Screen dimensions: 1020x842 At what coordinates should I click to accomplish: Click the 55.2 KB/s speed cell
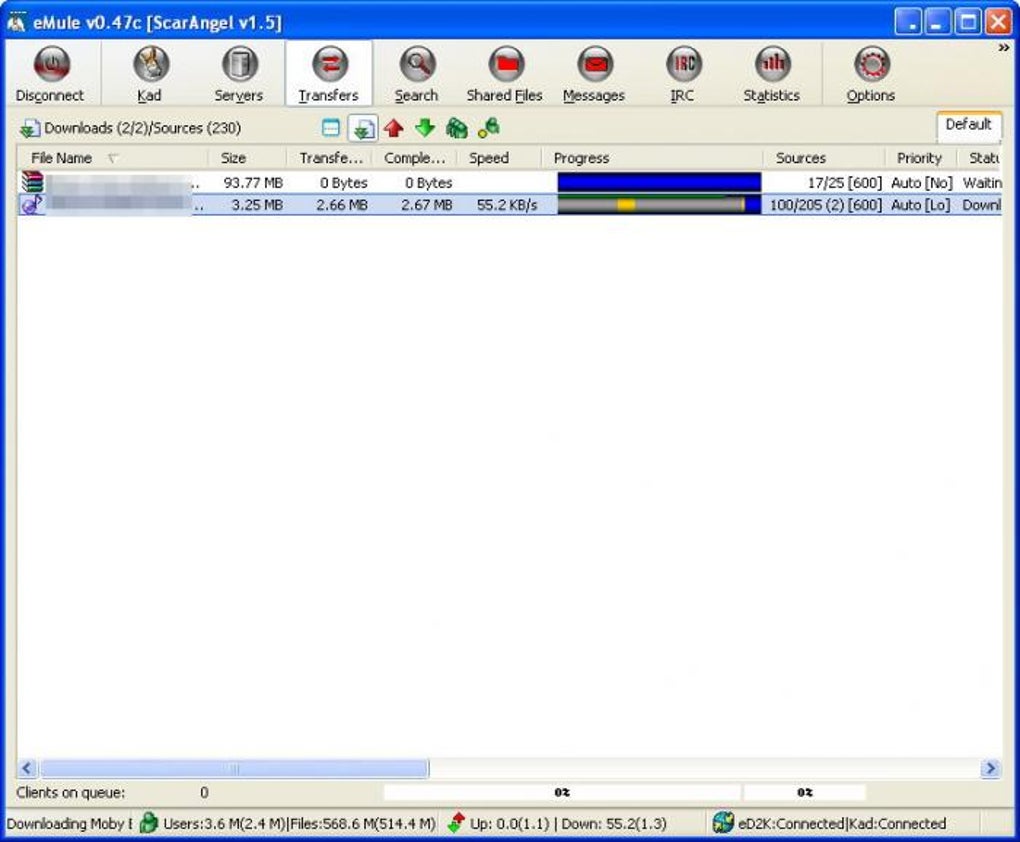[x=507, y=205]
